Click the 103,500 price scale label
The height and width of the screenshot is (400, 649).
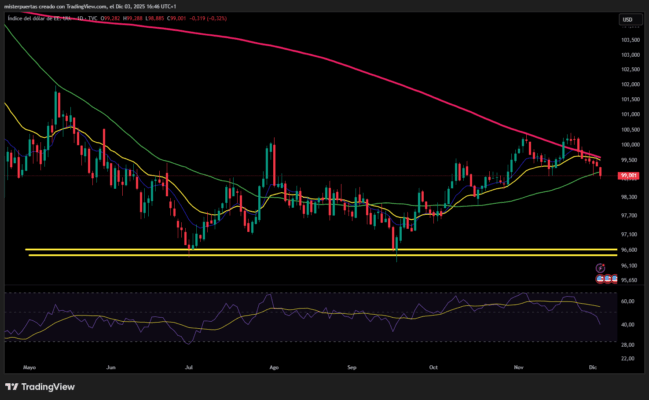[629, 39]
